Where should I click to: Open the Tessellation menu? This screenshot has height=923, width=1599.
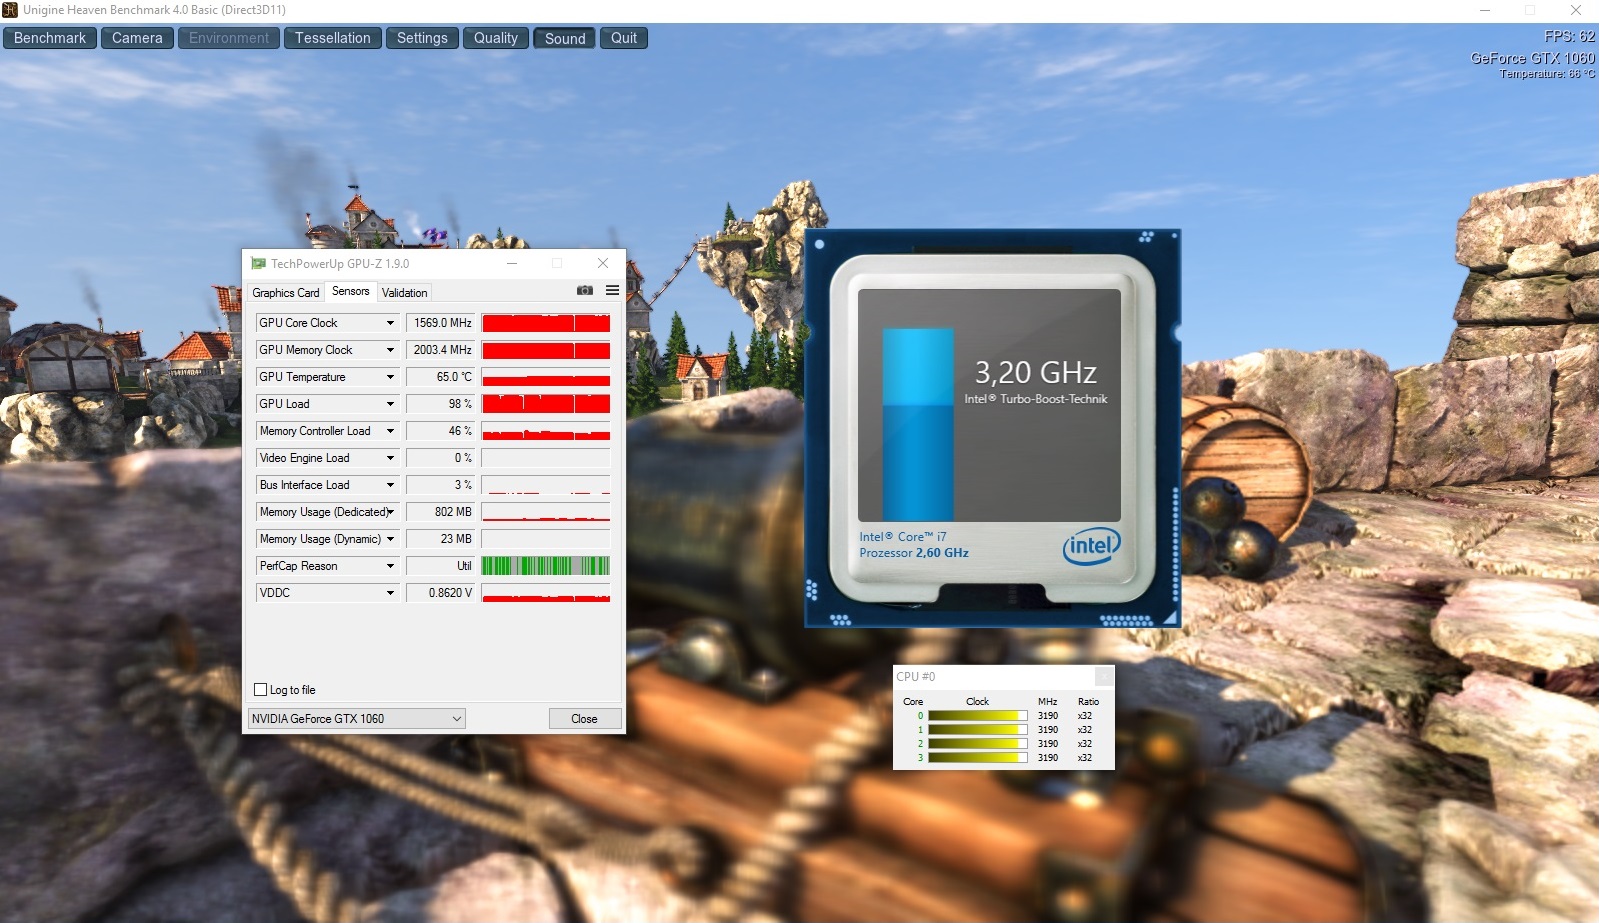pos(333,38)
